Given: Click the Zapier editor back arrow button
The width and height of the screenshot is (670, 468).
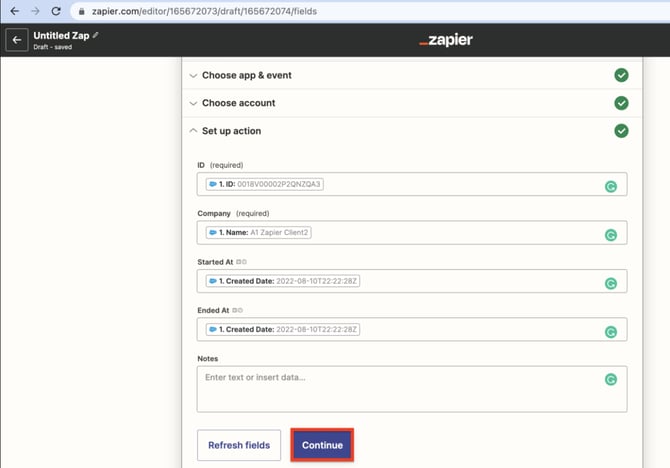Looking at the screenshot, I should 16,40.
